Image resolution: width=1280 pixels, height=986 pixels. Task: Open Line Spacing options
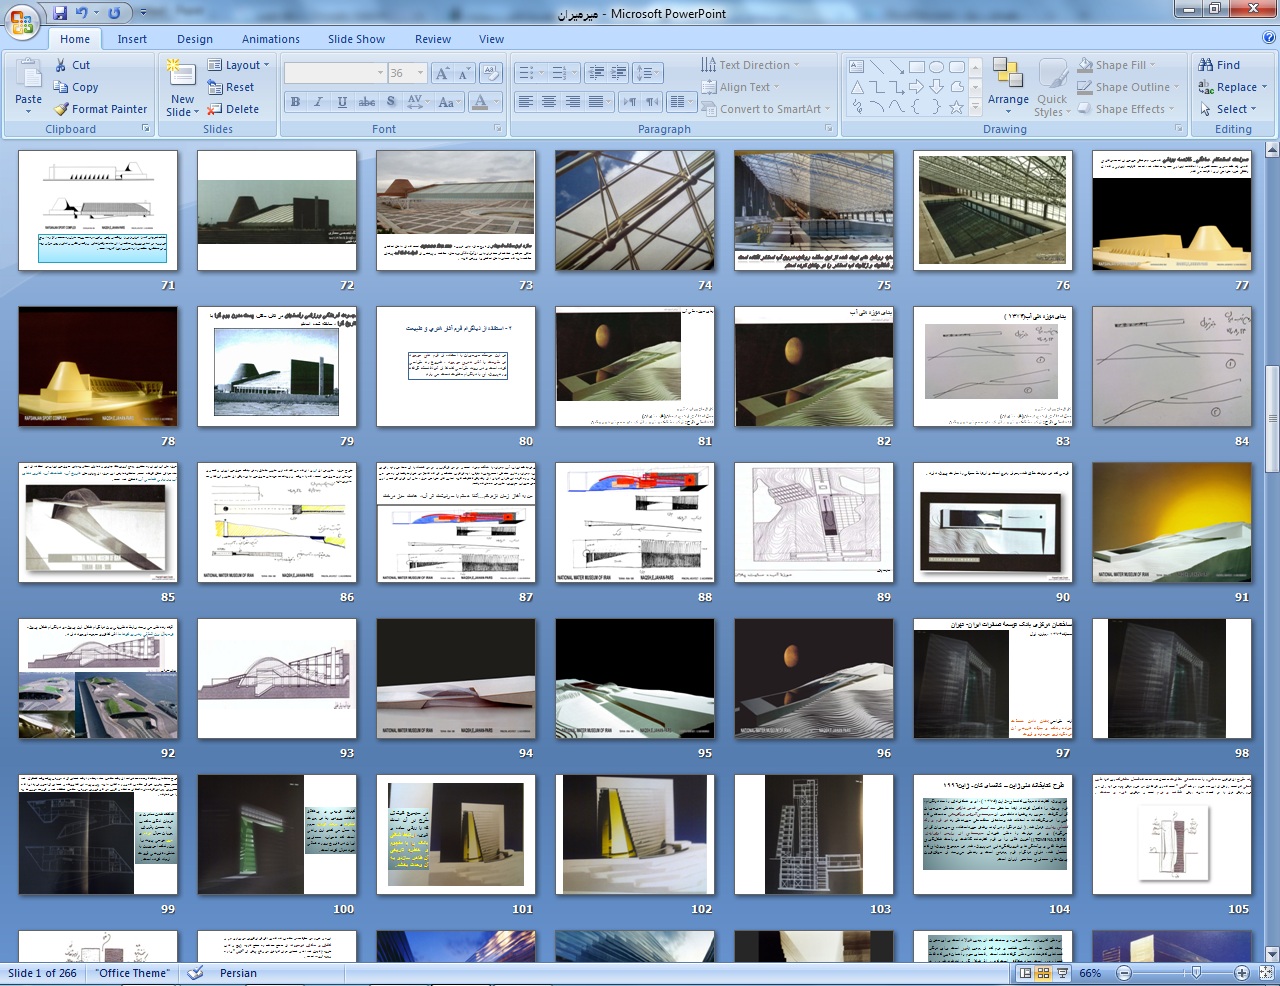pyautogui.click(x=648, y=73)
